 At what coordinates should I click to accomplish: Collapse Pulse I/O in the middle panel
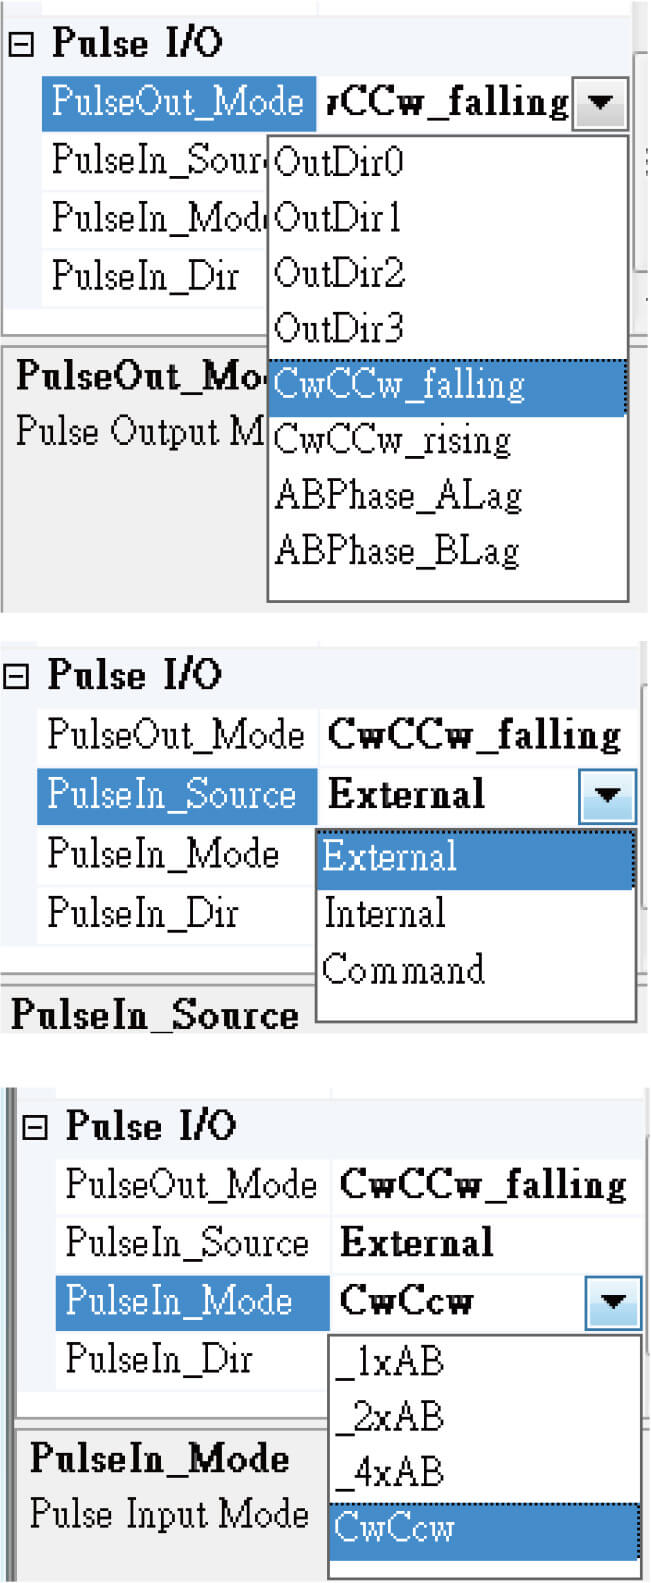(x=16, y=675)
